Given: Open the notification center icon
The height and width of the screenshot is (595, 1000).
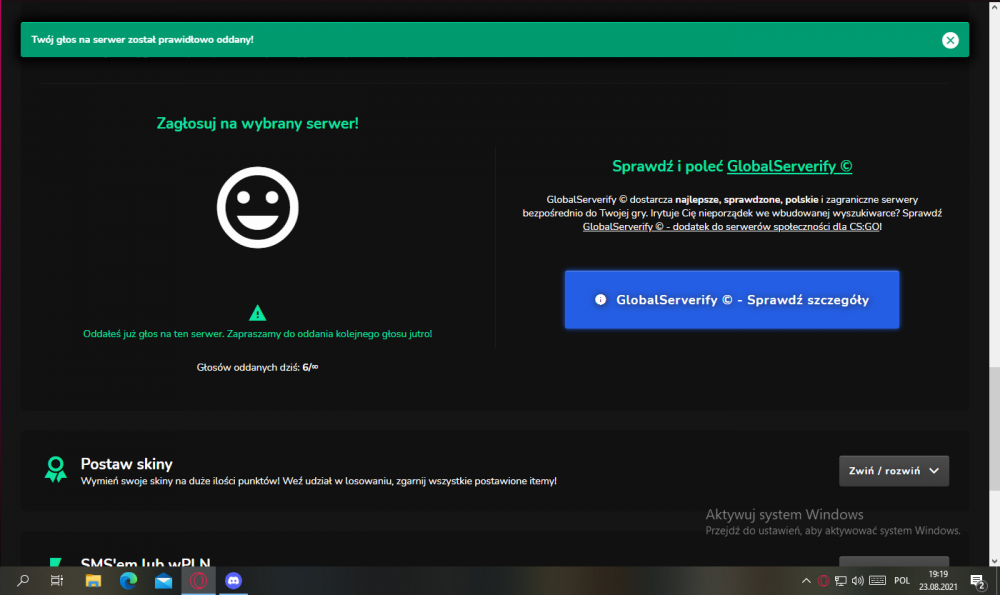Looking at the screenshot, I should 978,581.
